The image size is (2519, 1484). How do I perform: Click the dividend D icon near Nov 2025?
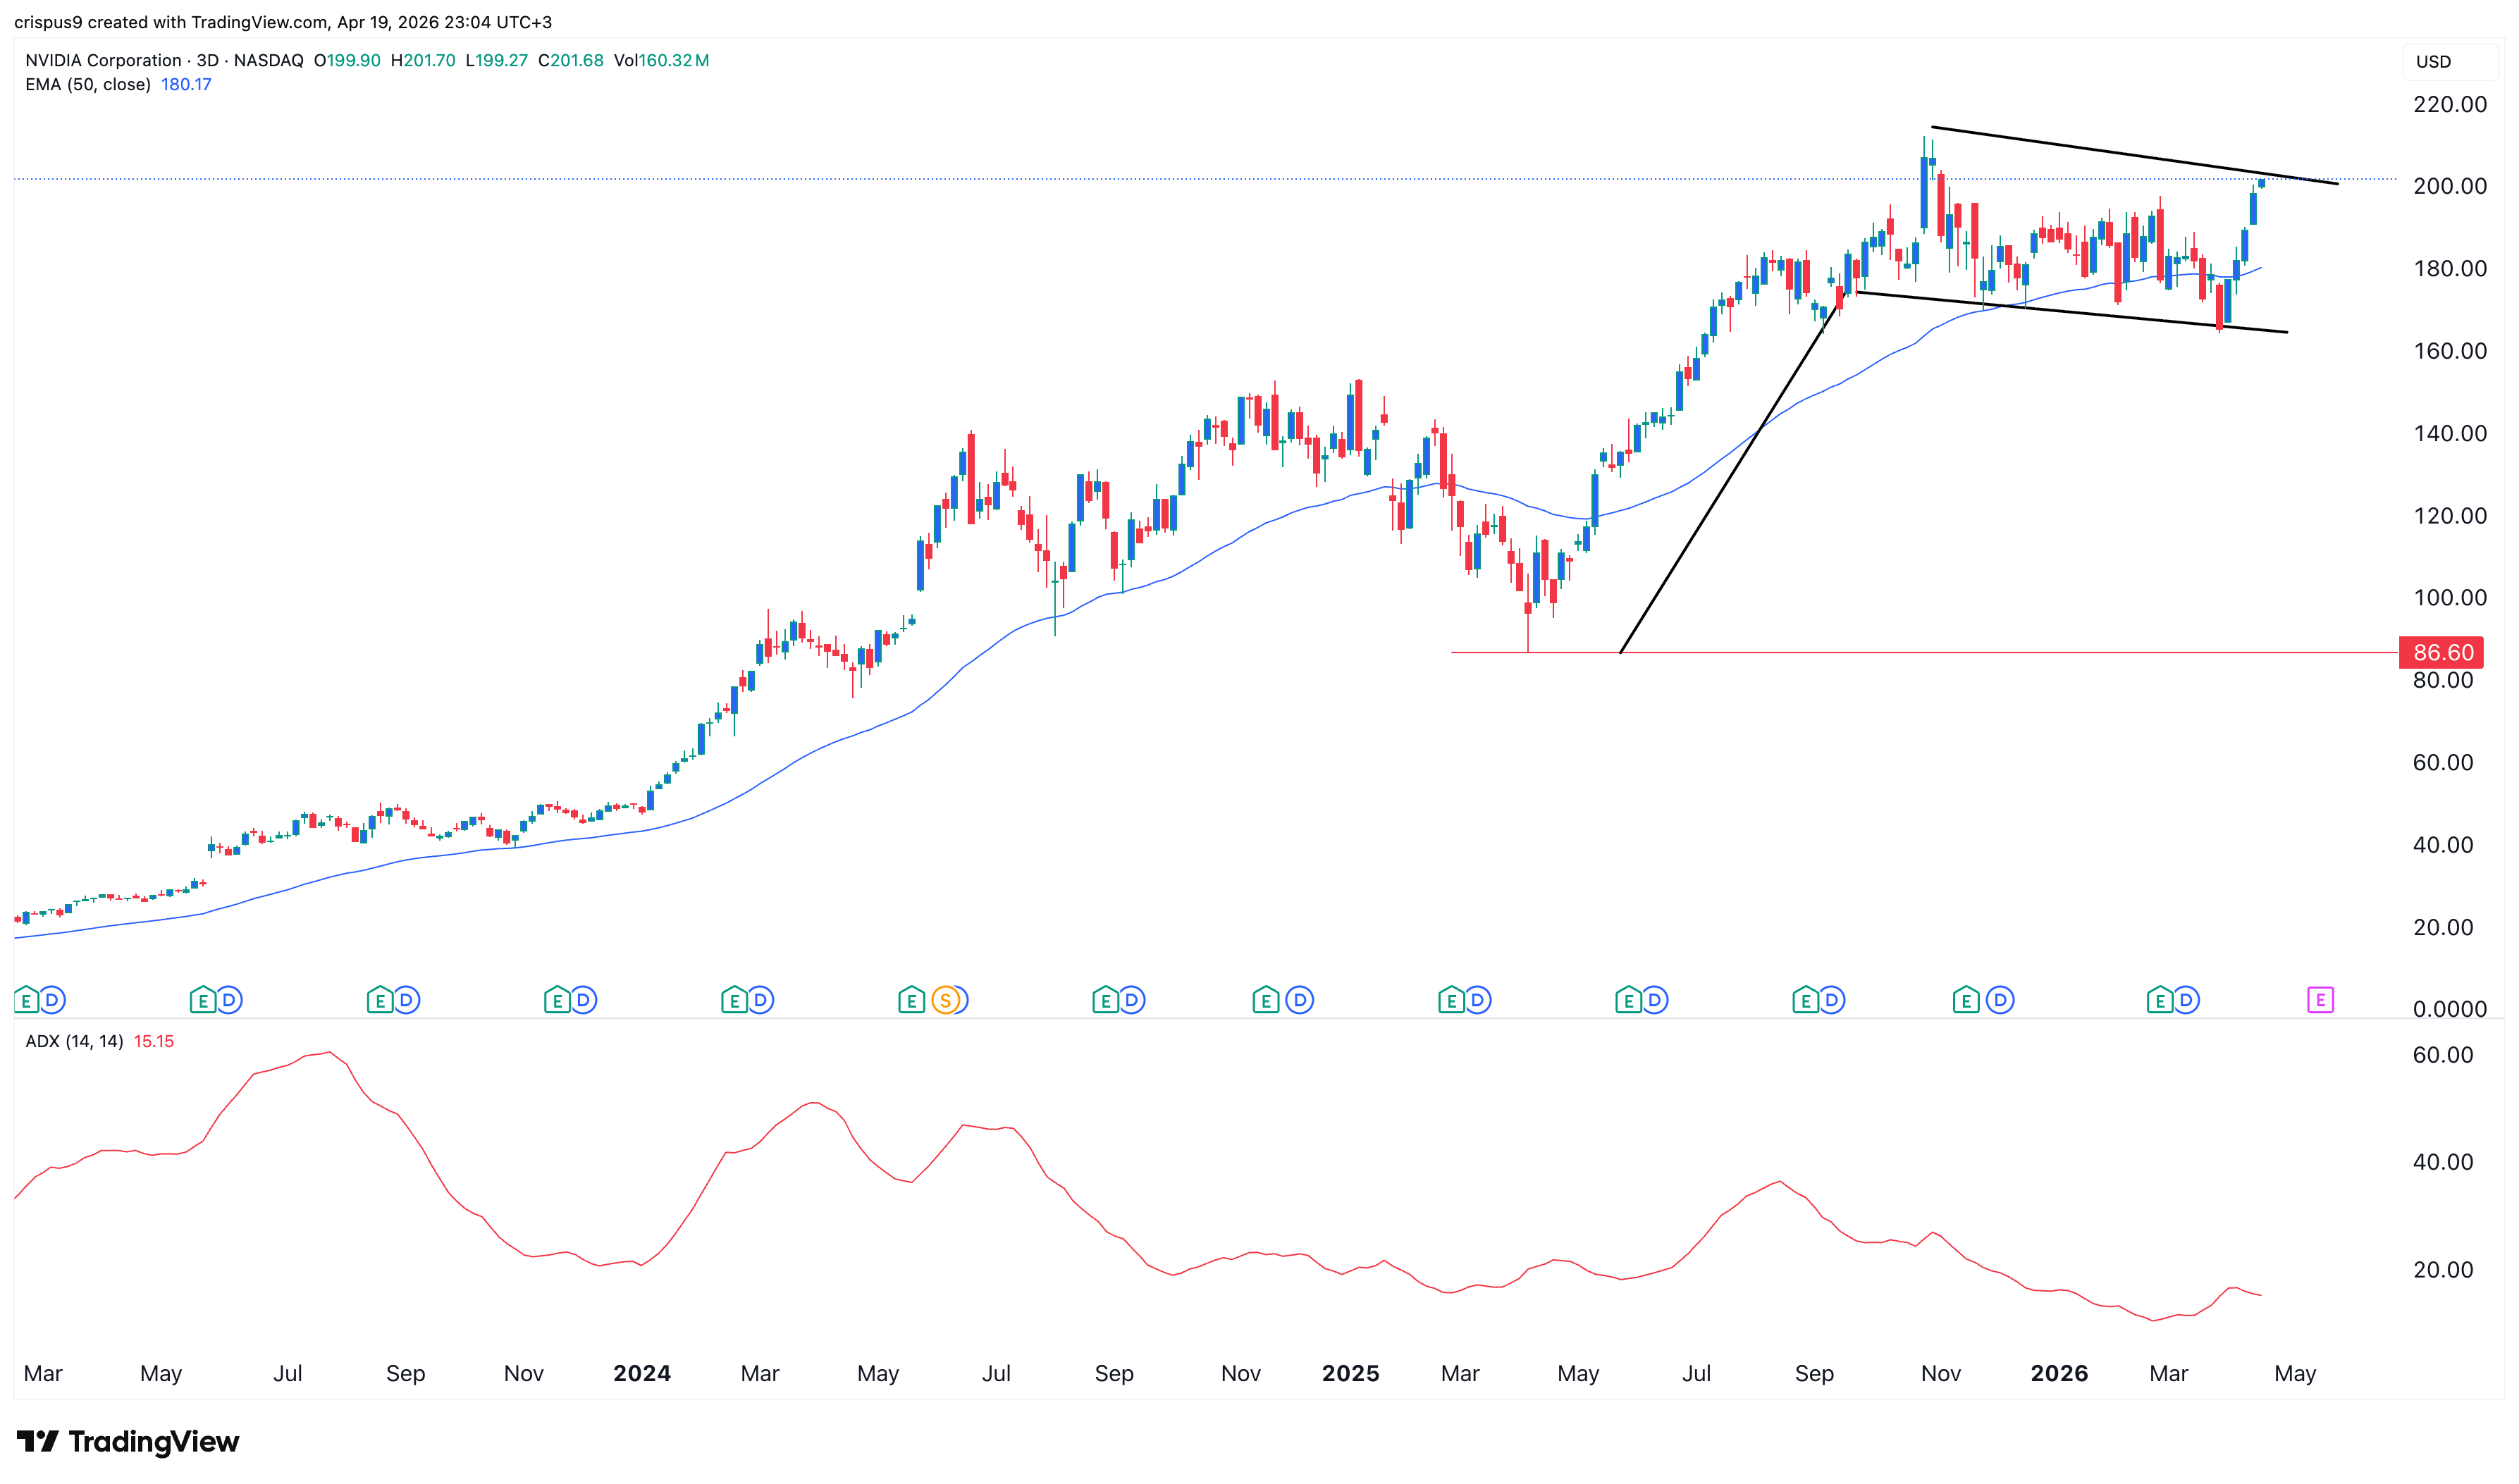(x=1999, y=999)
